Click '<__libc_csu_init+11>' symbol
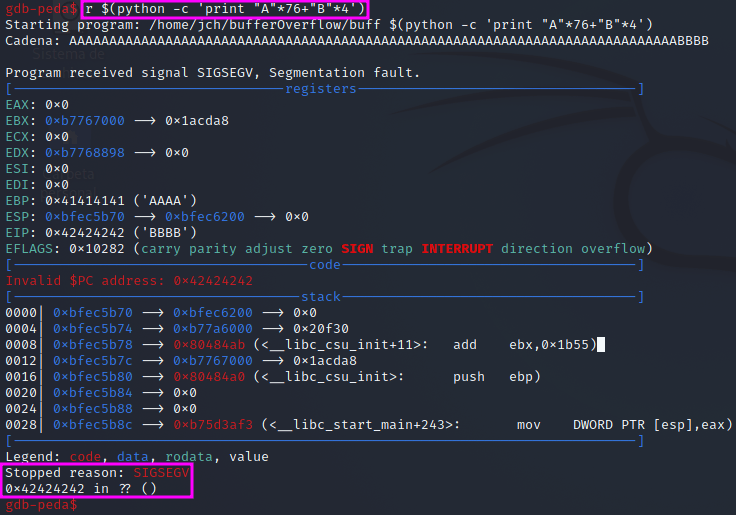 pos(341,345)
